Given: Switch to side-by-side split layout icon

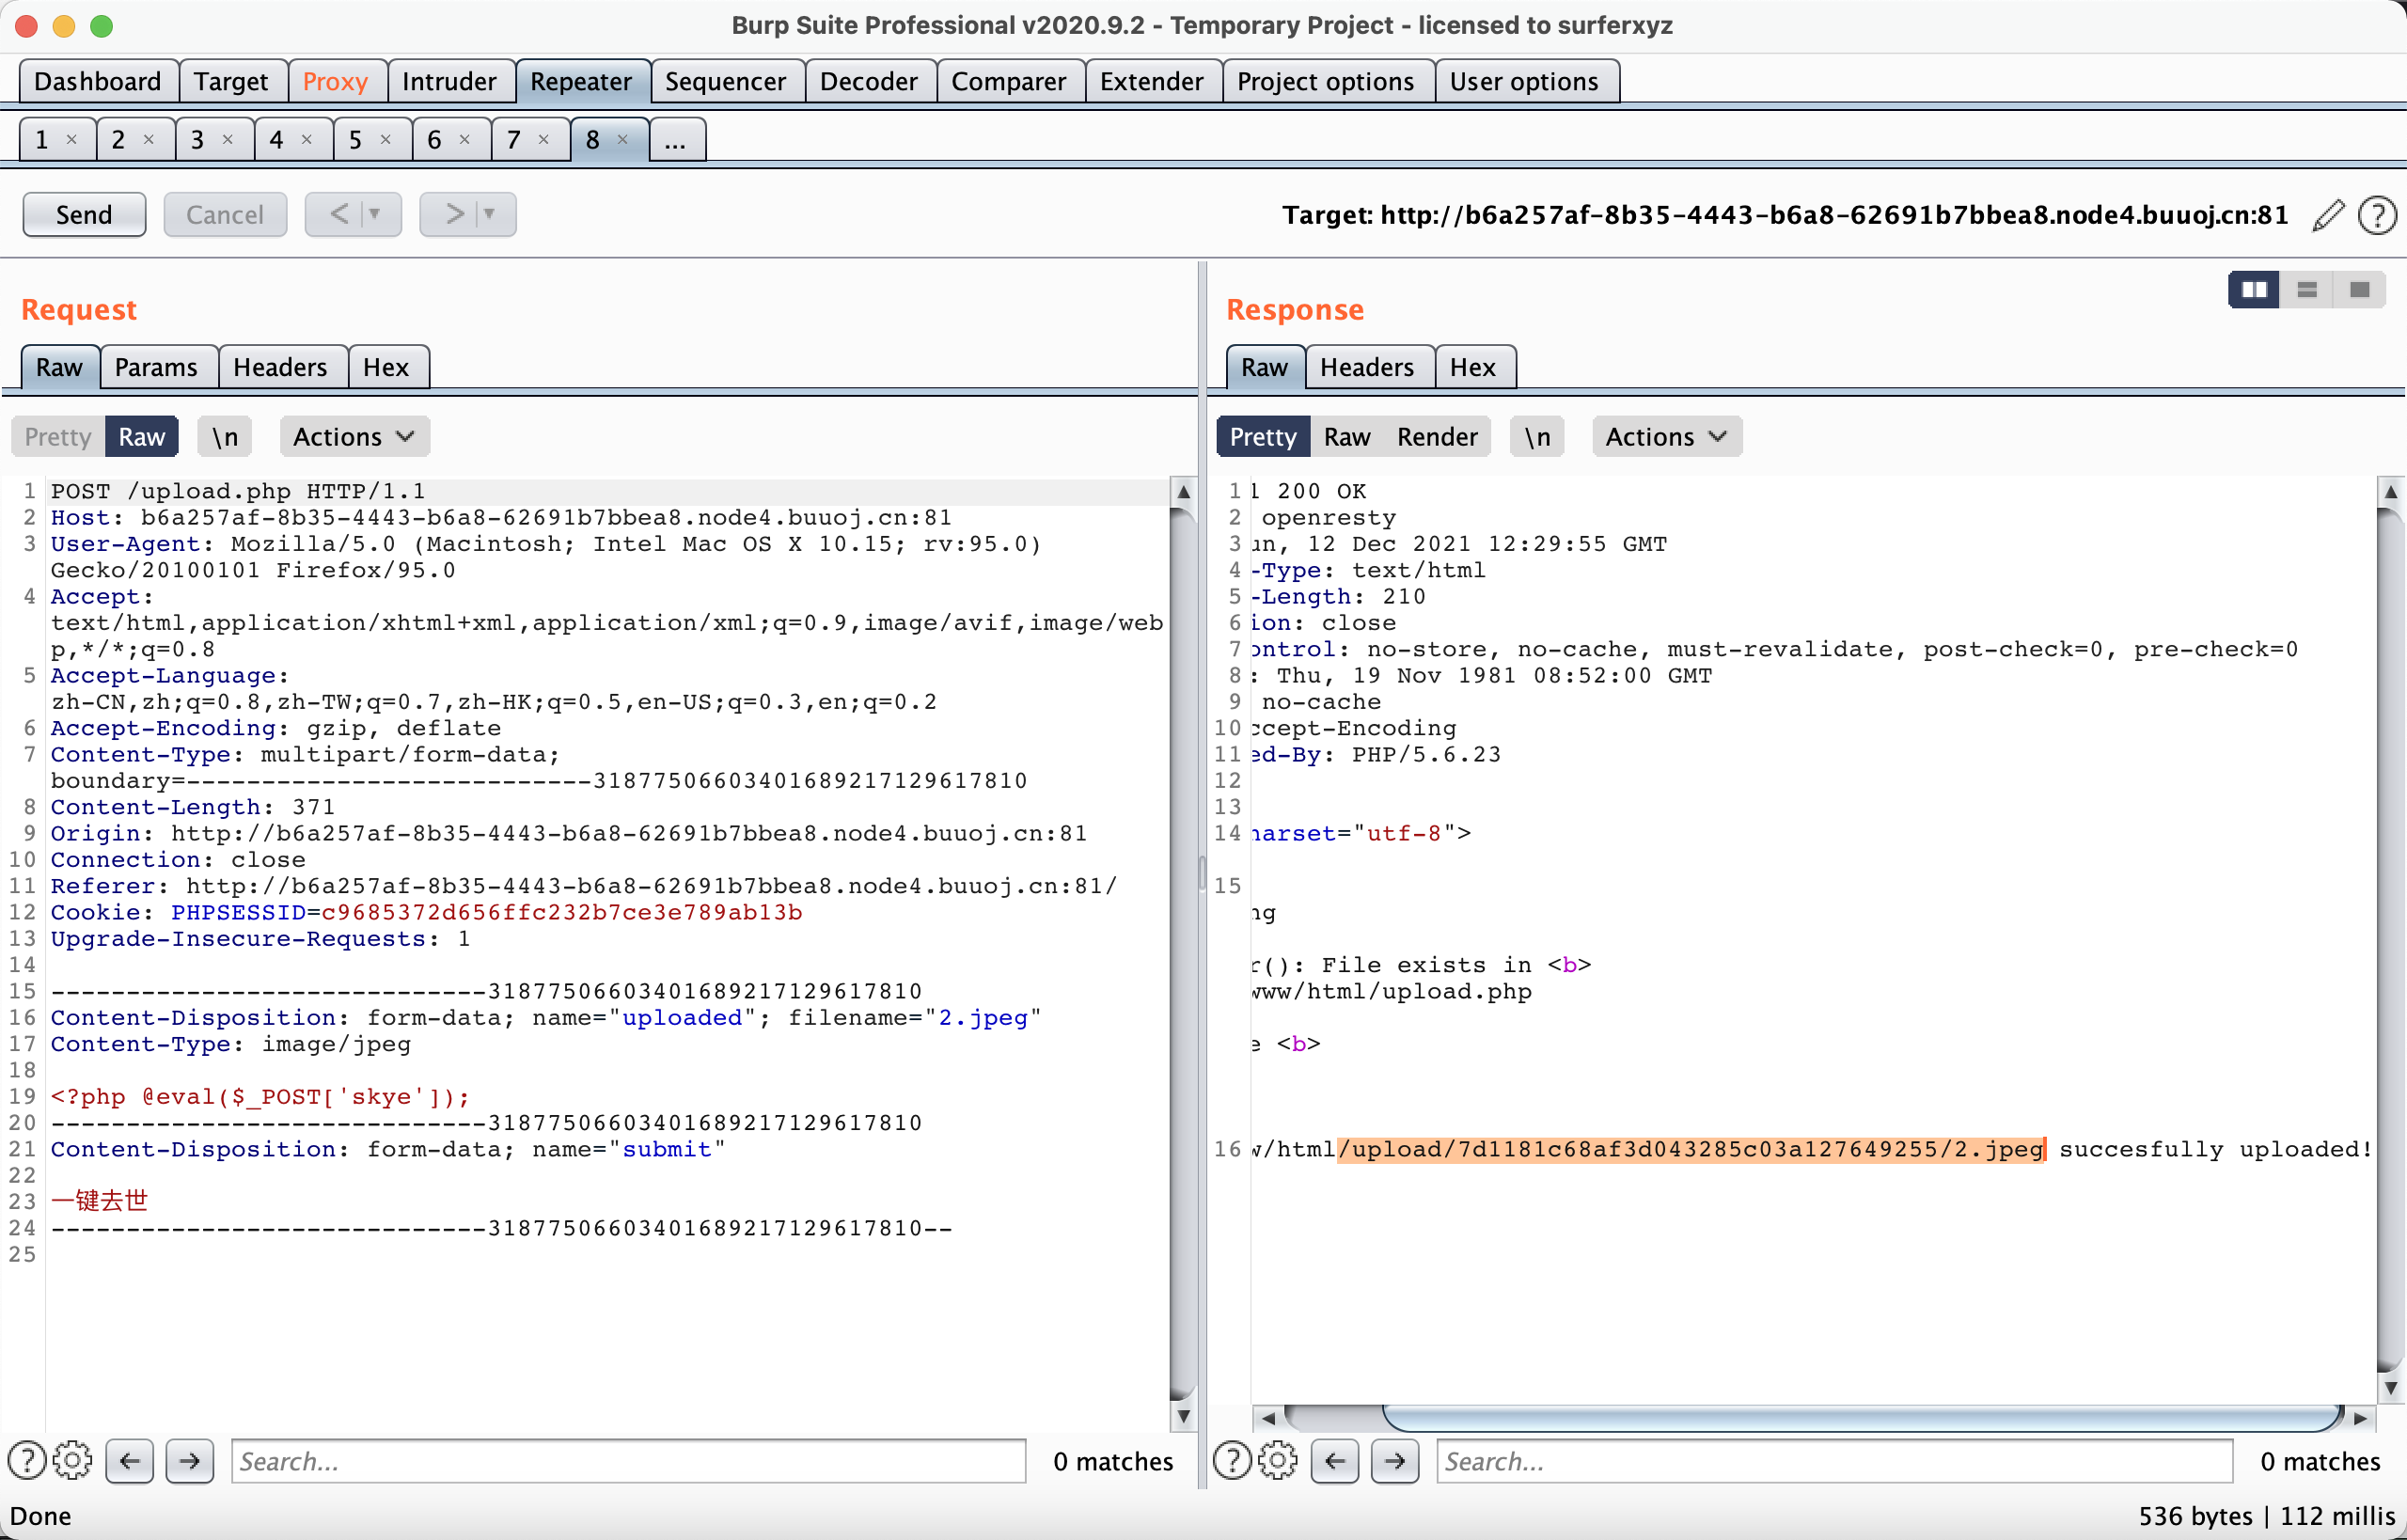Looking at the screenshot, I should point(2254,290).
